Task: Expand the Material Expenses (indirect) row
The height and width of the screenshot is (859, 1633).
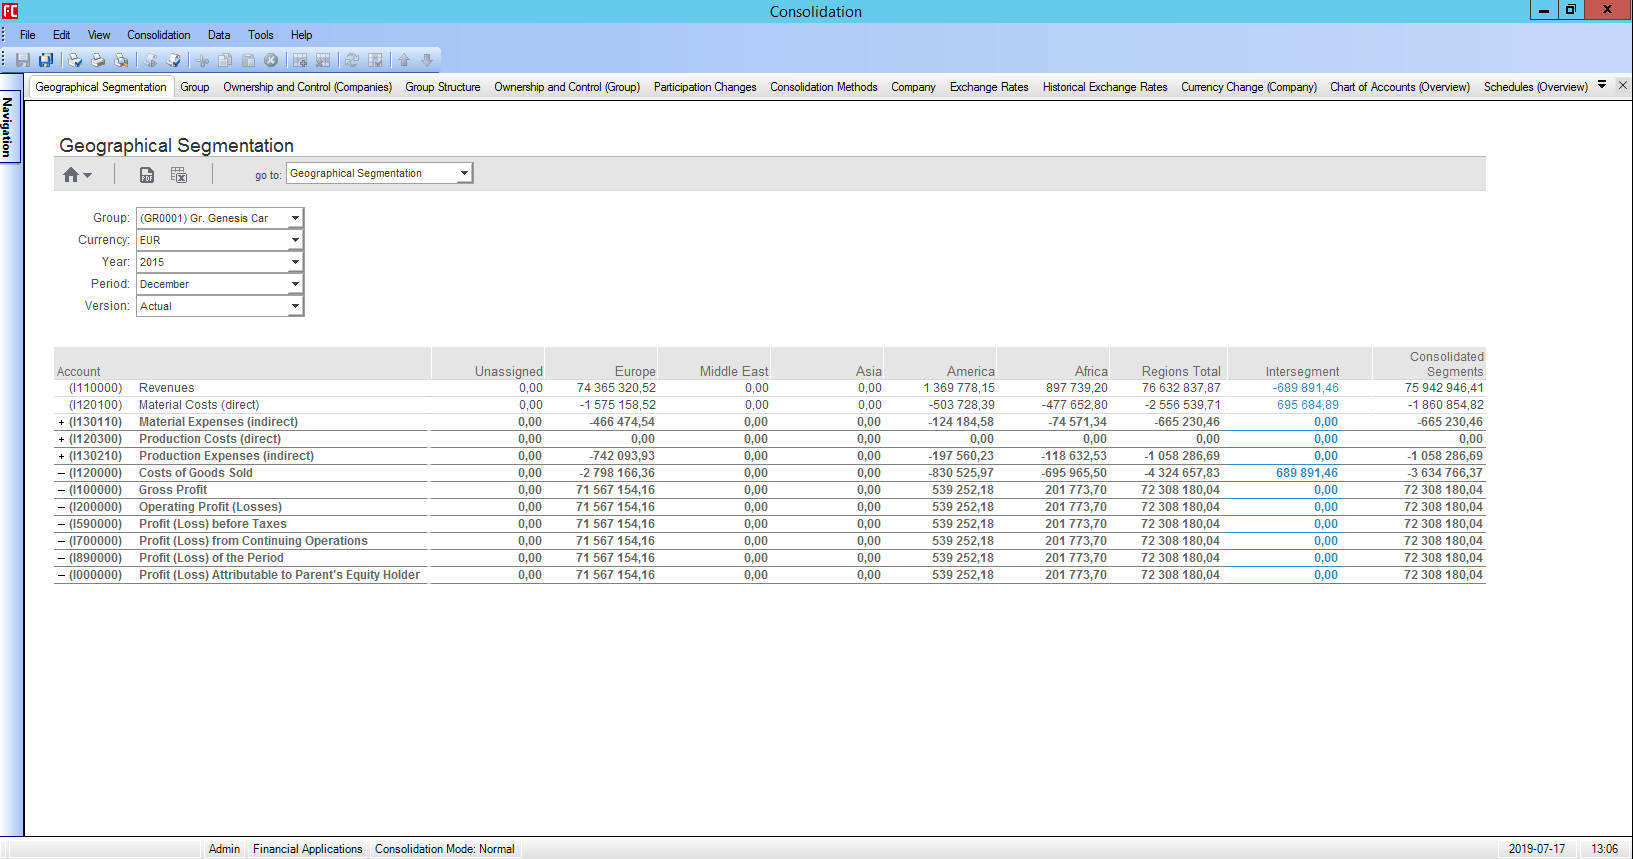Action: (x=61, y=422)
